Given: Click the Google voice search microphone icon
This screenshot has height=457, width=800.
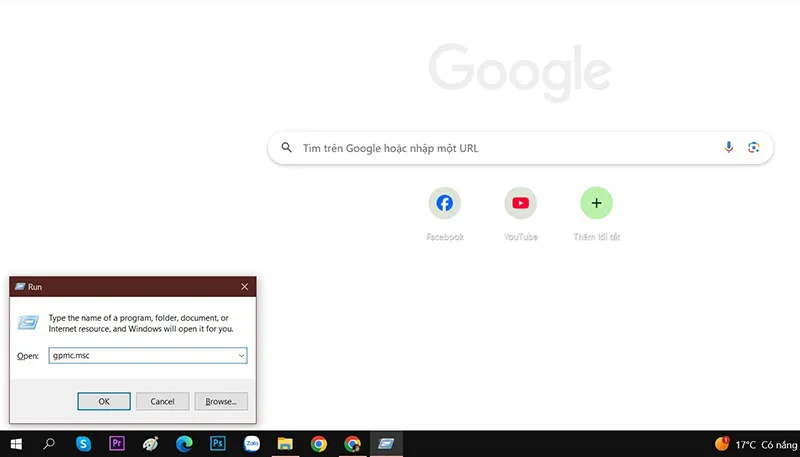Looking at the screenshot, I should click(x=729, y=148).
